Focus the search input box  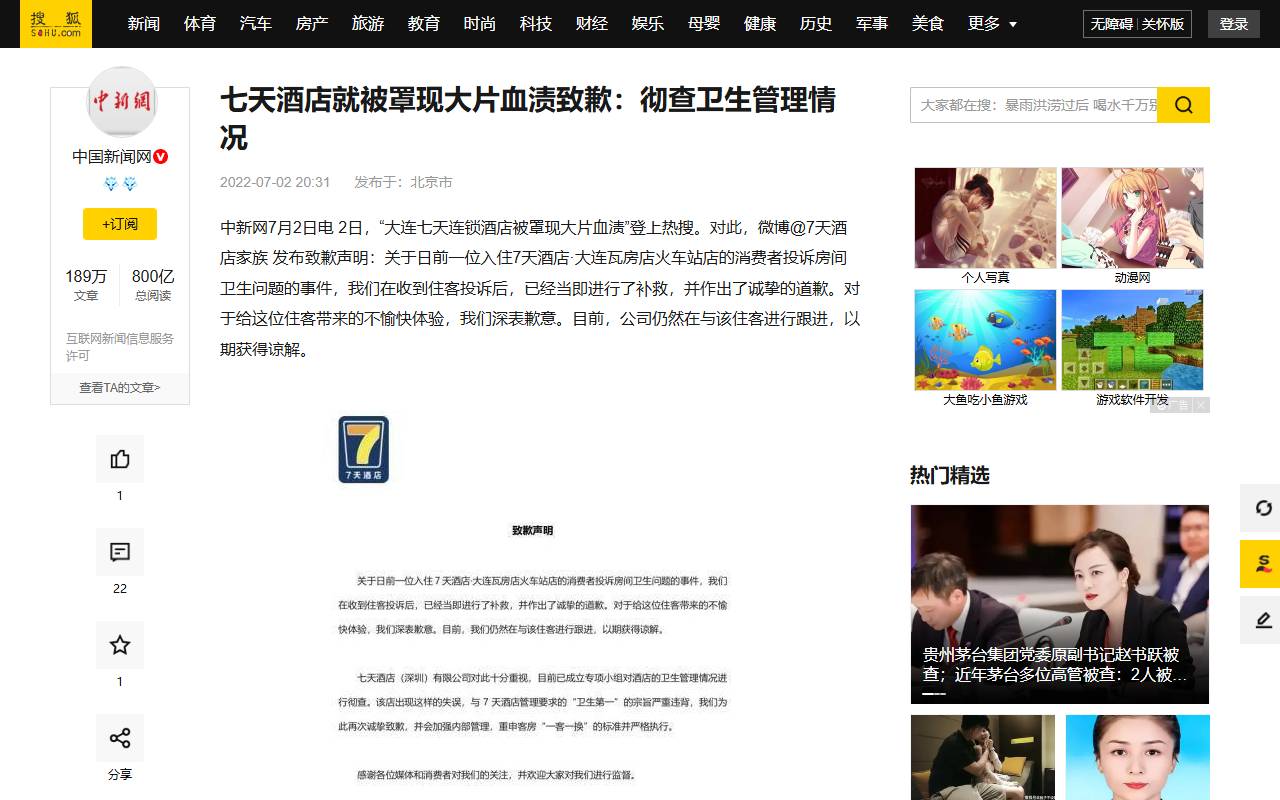(x=1034, y=105)
